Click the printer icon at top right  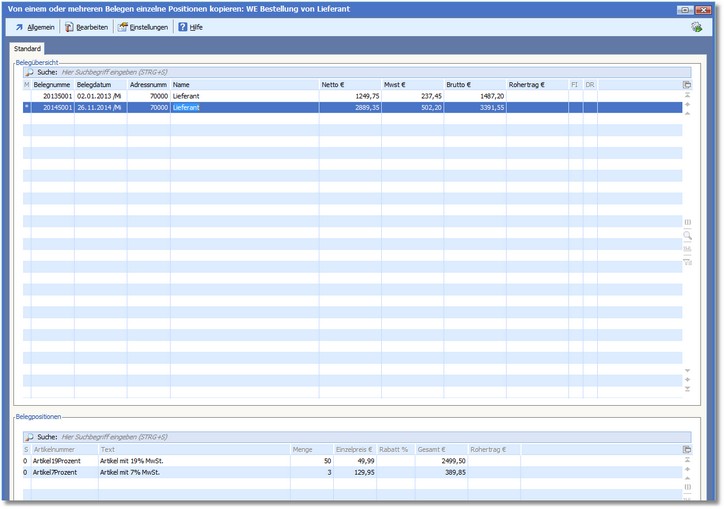[696, 27]
